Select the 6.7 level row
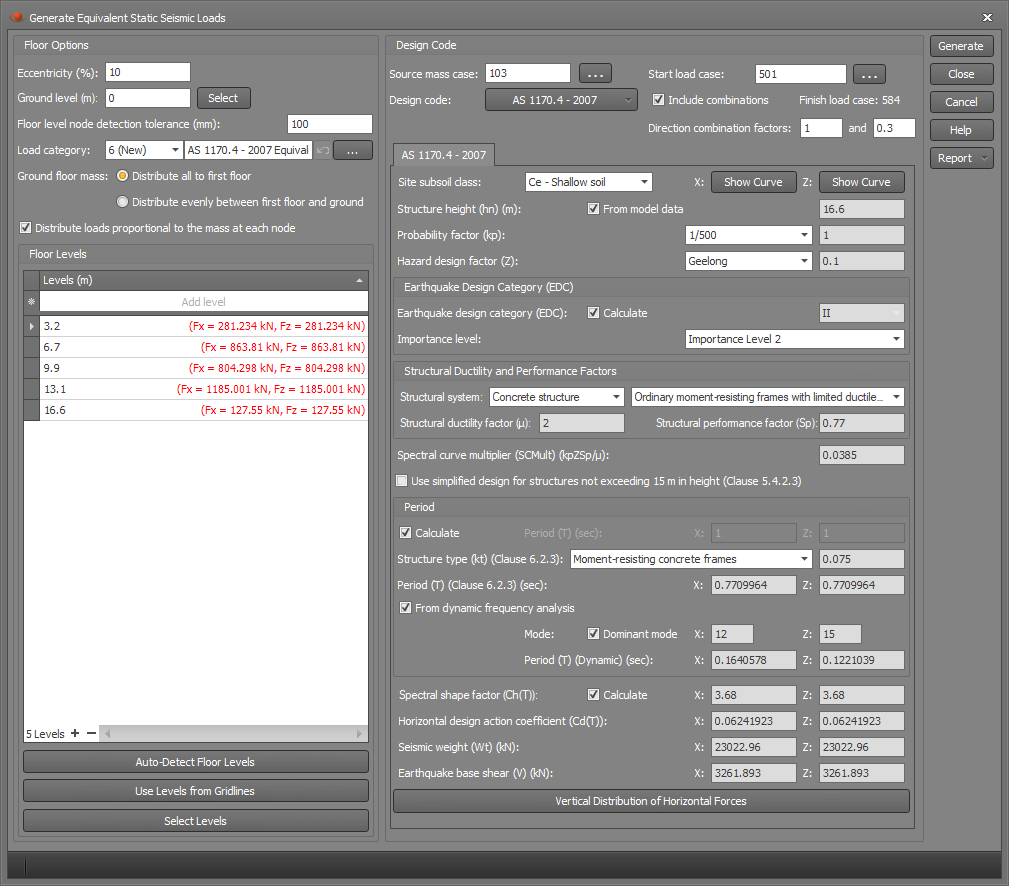Viewport: 1009px width, 886px height. [x=204, y=347]
